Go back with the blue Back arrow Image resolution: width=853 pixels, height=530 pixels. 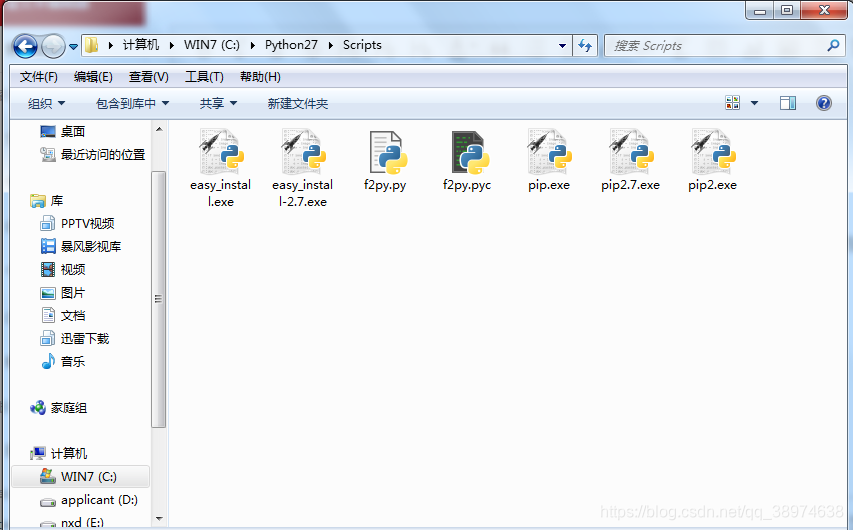click(x=25, y=46)
